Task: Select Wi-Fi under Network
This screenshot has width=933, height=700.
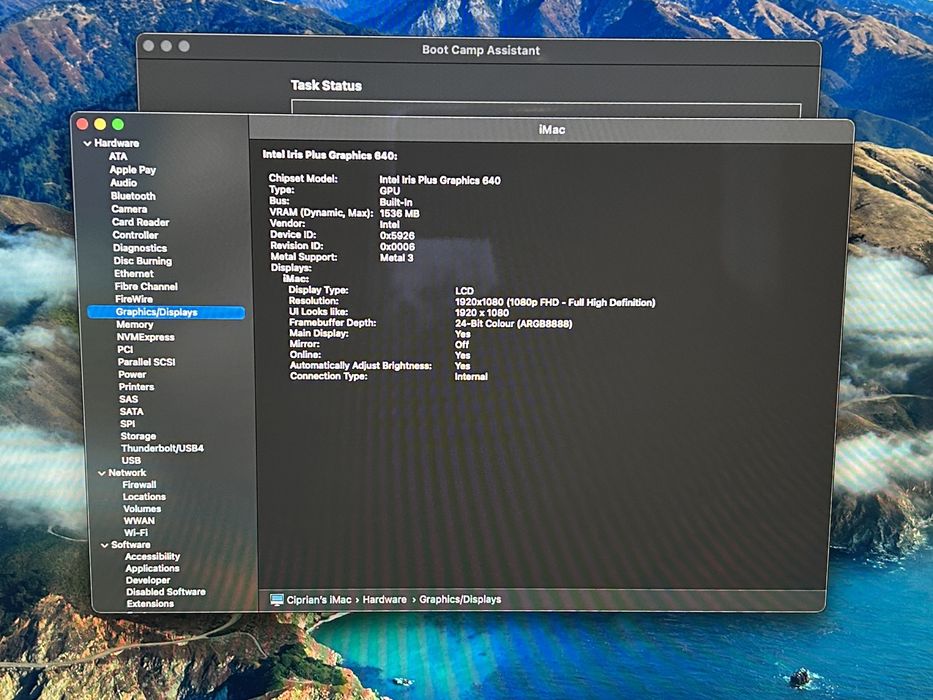Action: (136, 533)
